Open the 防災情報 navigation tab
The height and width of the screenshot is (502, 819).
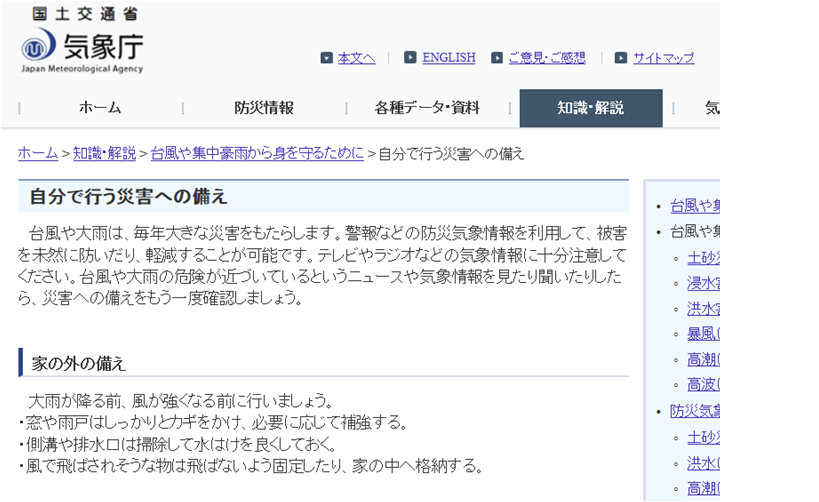pyautogui.click(x=264, y=108)
